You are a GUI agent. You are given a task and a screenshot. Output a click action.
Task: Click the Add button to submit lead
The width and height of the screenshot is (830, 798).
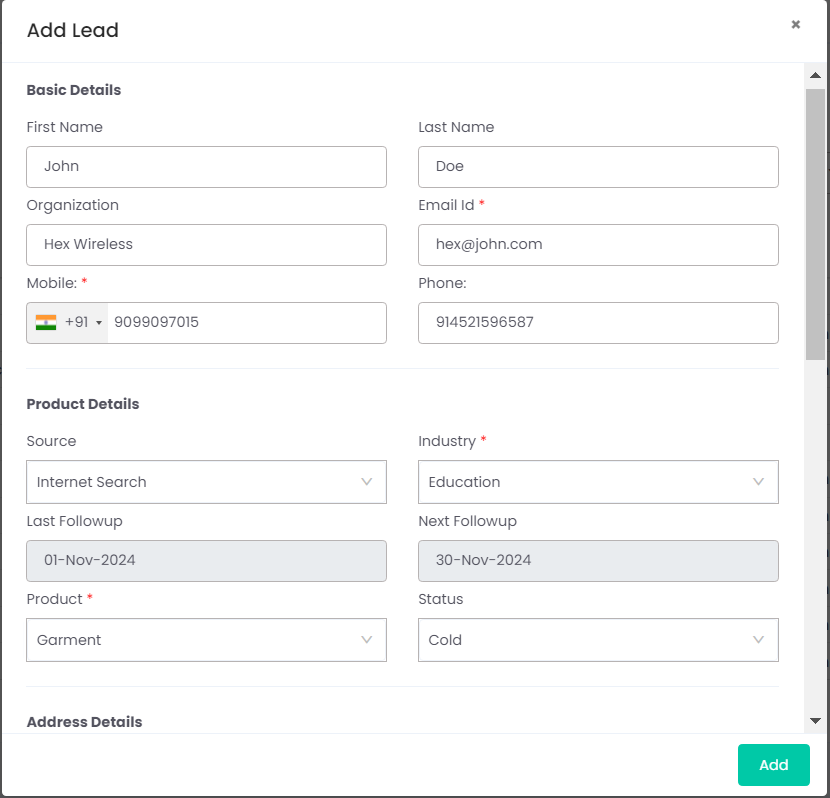tap(773, 764)
